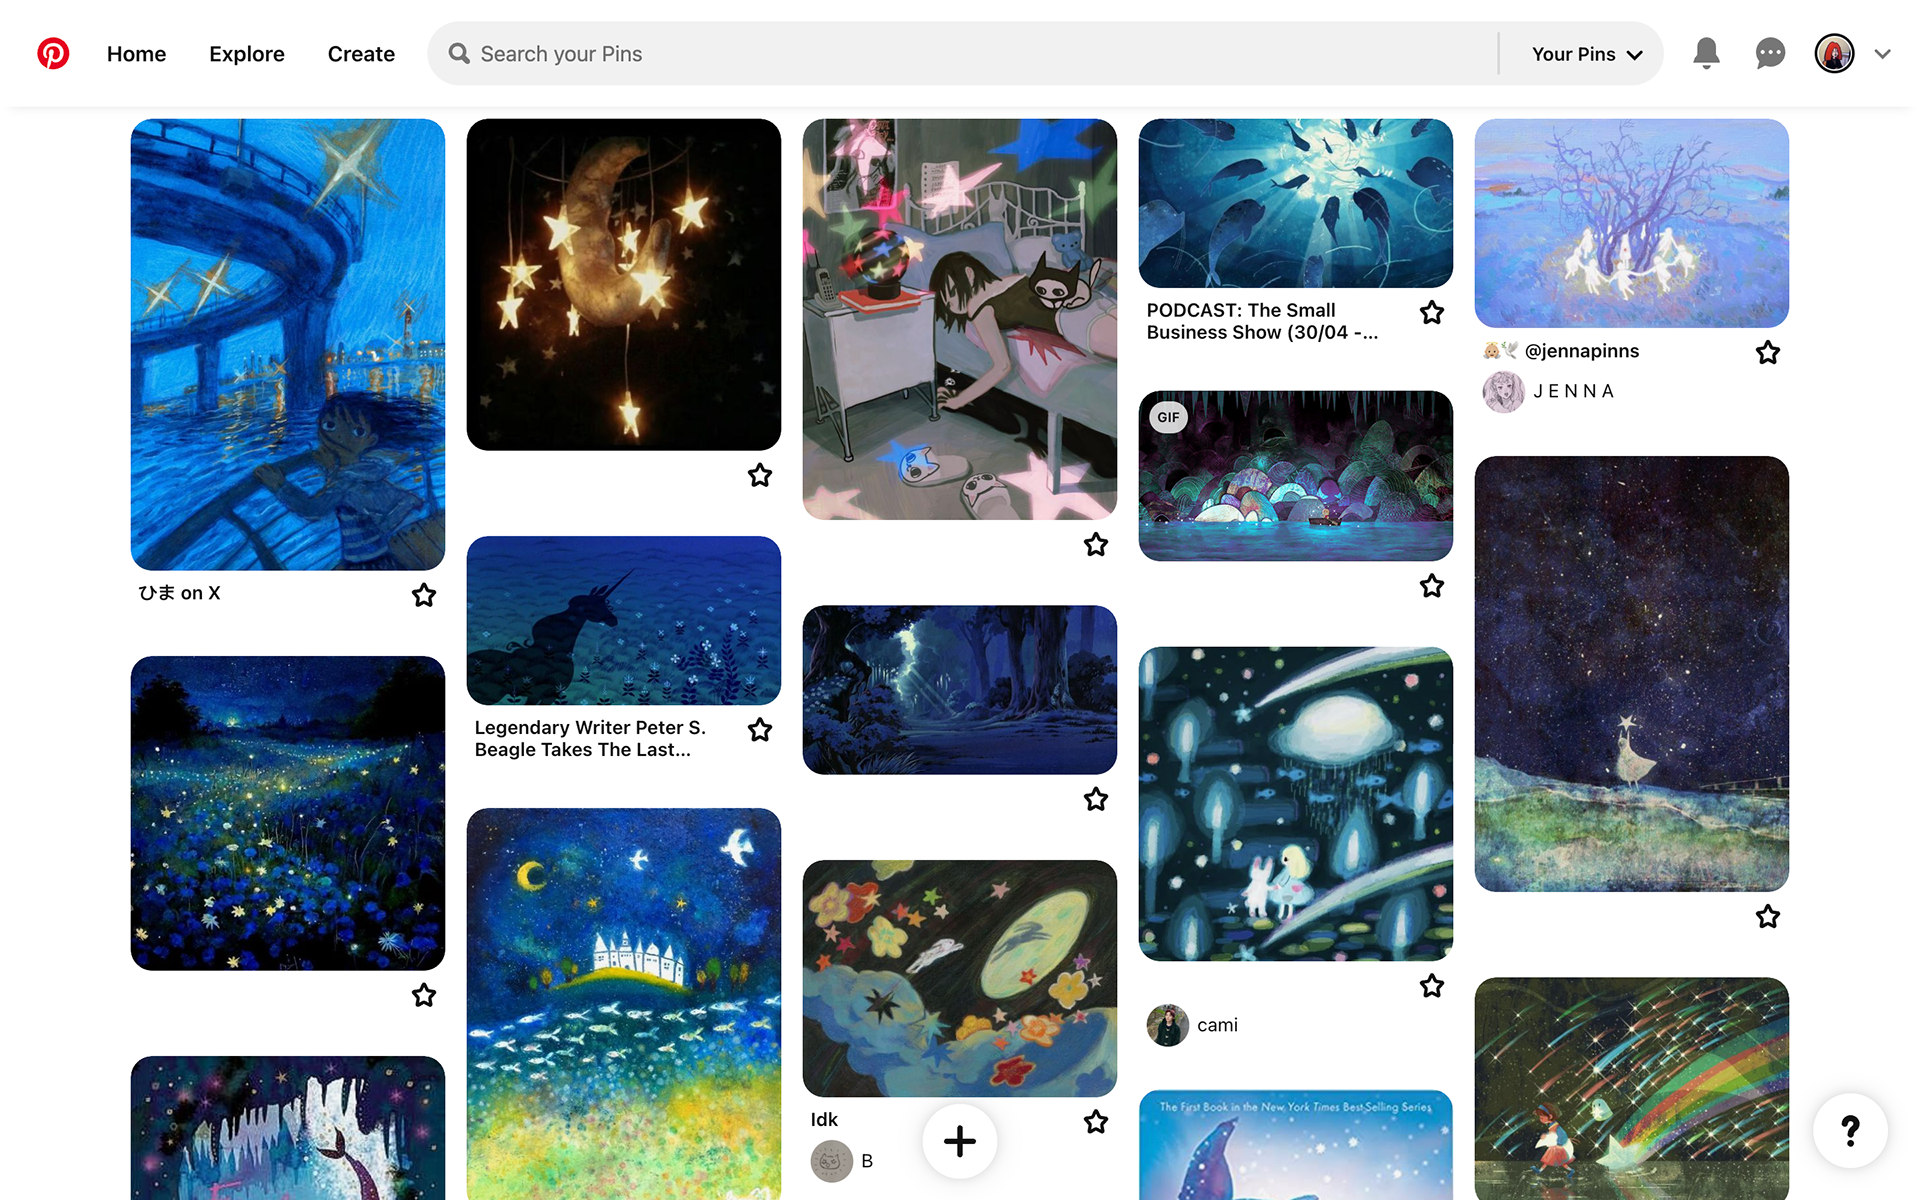Click the GIF badge on the cave pin

(x=1168, y=417)
